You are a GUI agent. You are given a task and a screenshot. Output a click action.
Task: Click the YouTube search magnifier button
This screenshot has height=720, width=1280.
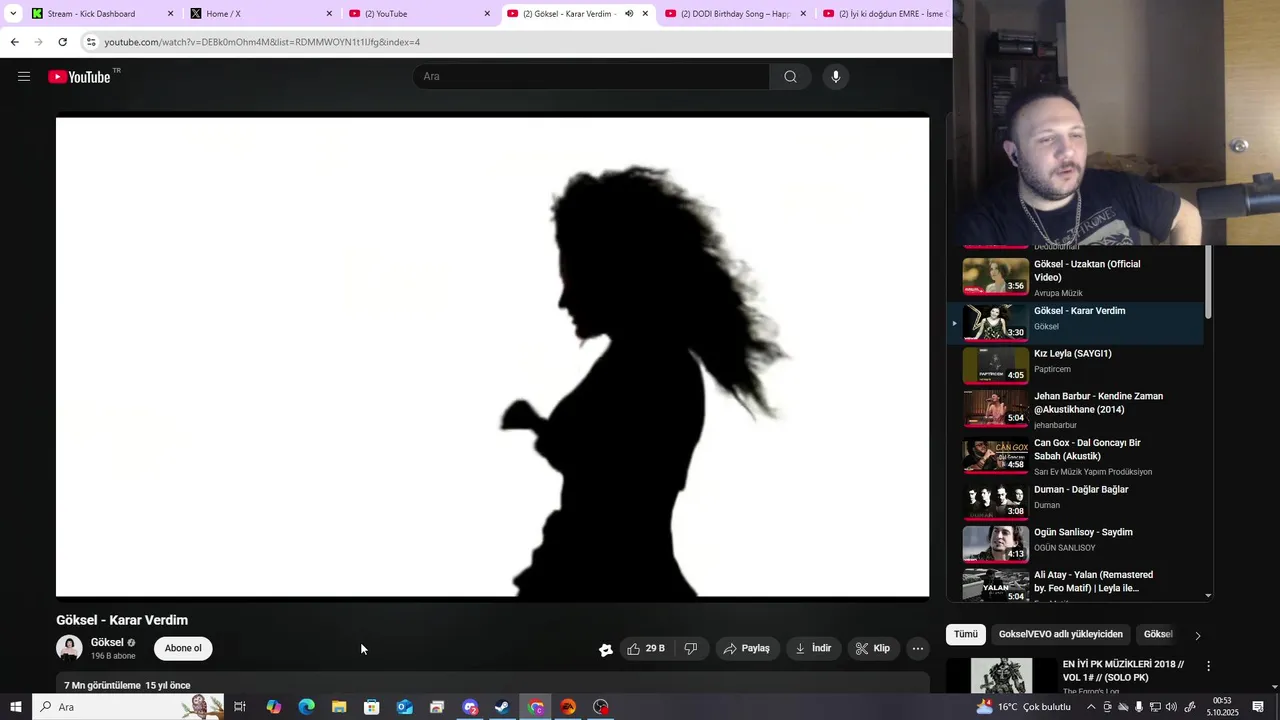pos(790,76)
